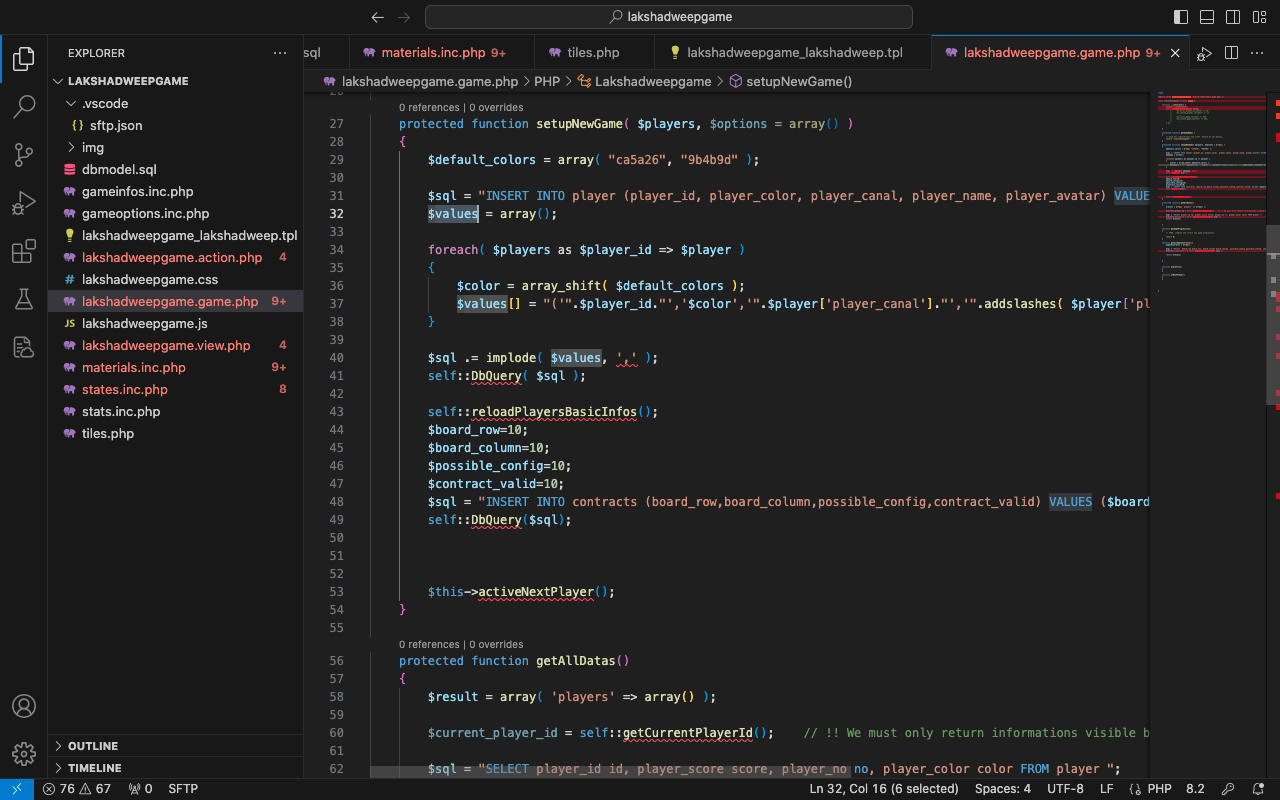The image size is (1280, 800).
Task: Expand the img folder
Action: pos(175,147)
